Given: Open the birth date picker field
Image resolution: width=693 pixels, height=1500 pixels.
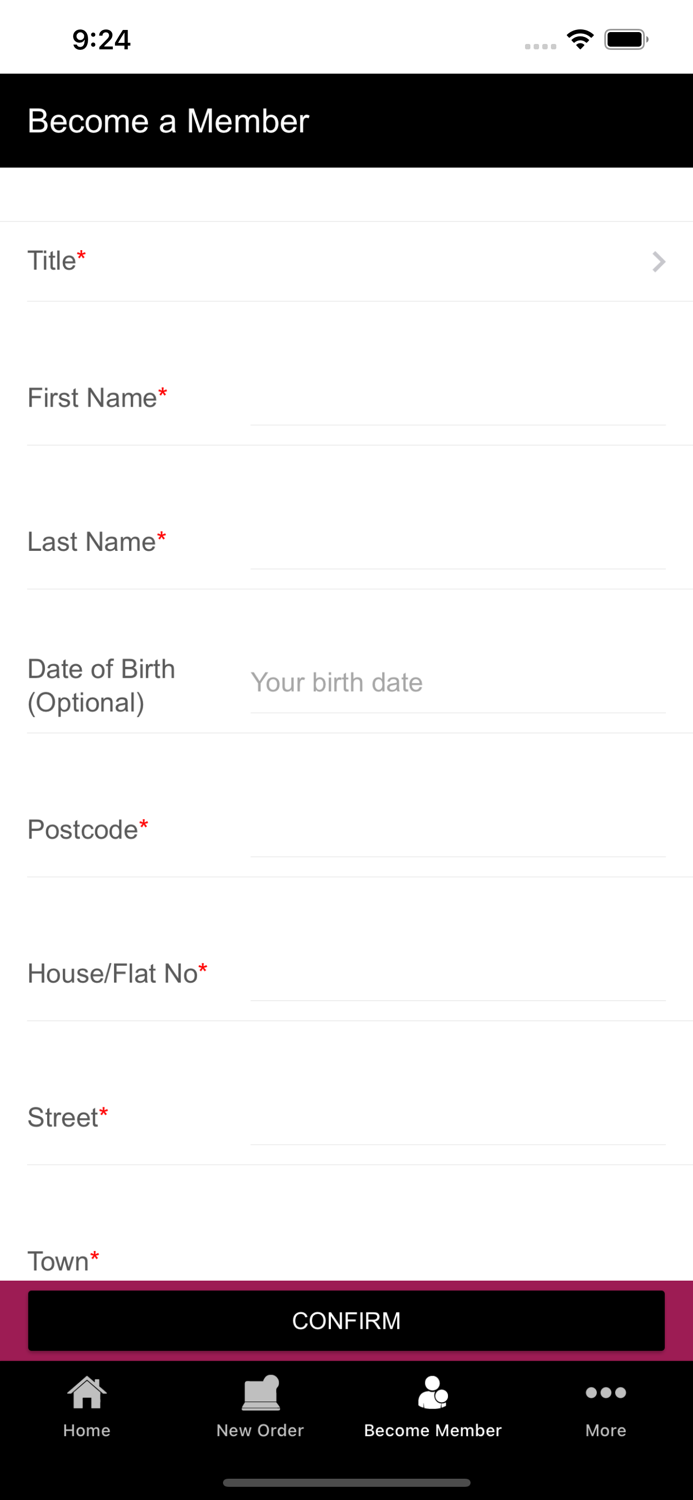Looking at the screenshot, I should coord(457,683).
